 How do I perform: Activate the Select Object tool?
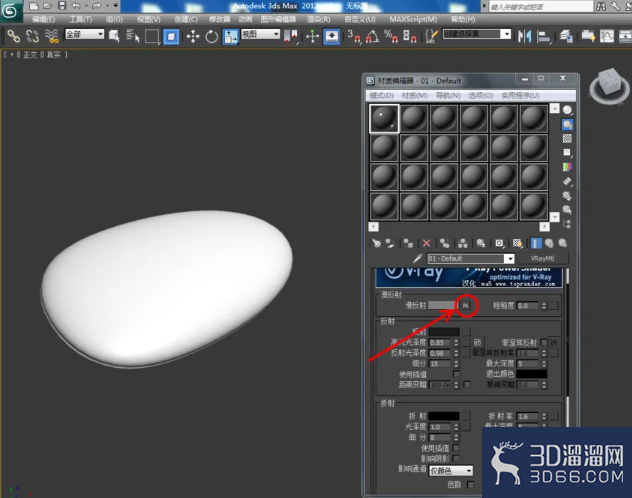(x=114, y=36)
